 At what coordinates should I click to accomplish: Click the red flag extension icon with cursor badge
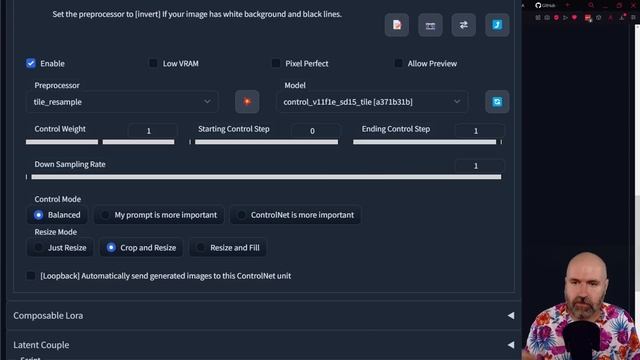(588, 18)
